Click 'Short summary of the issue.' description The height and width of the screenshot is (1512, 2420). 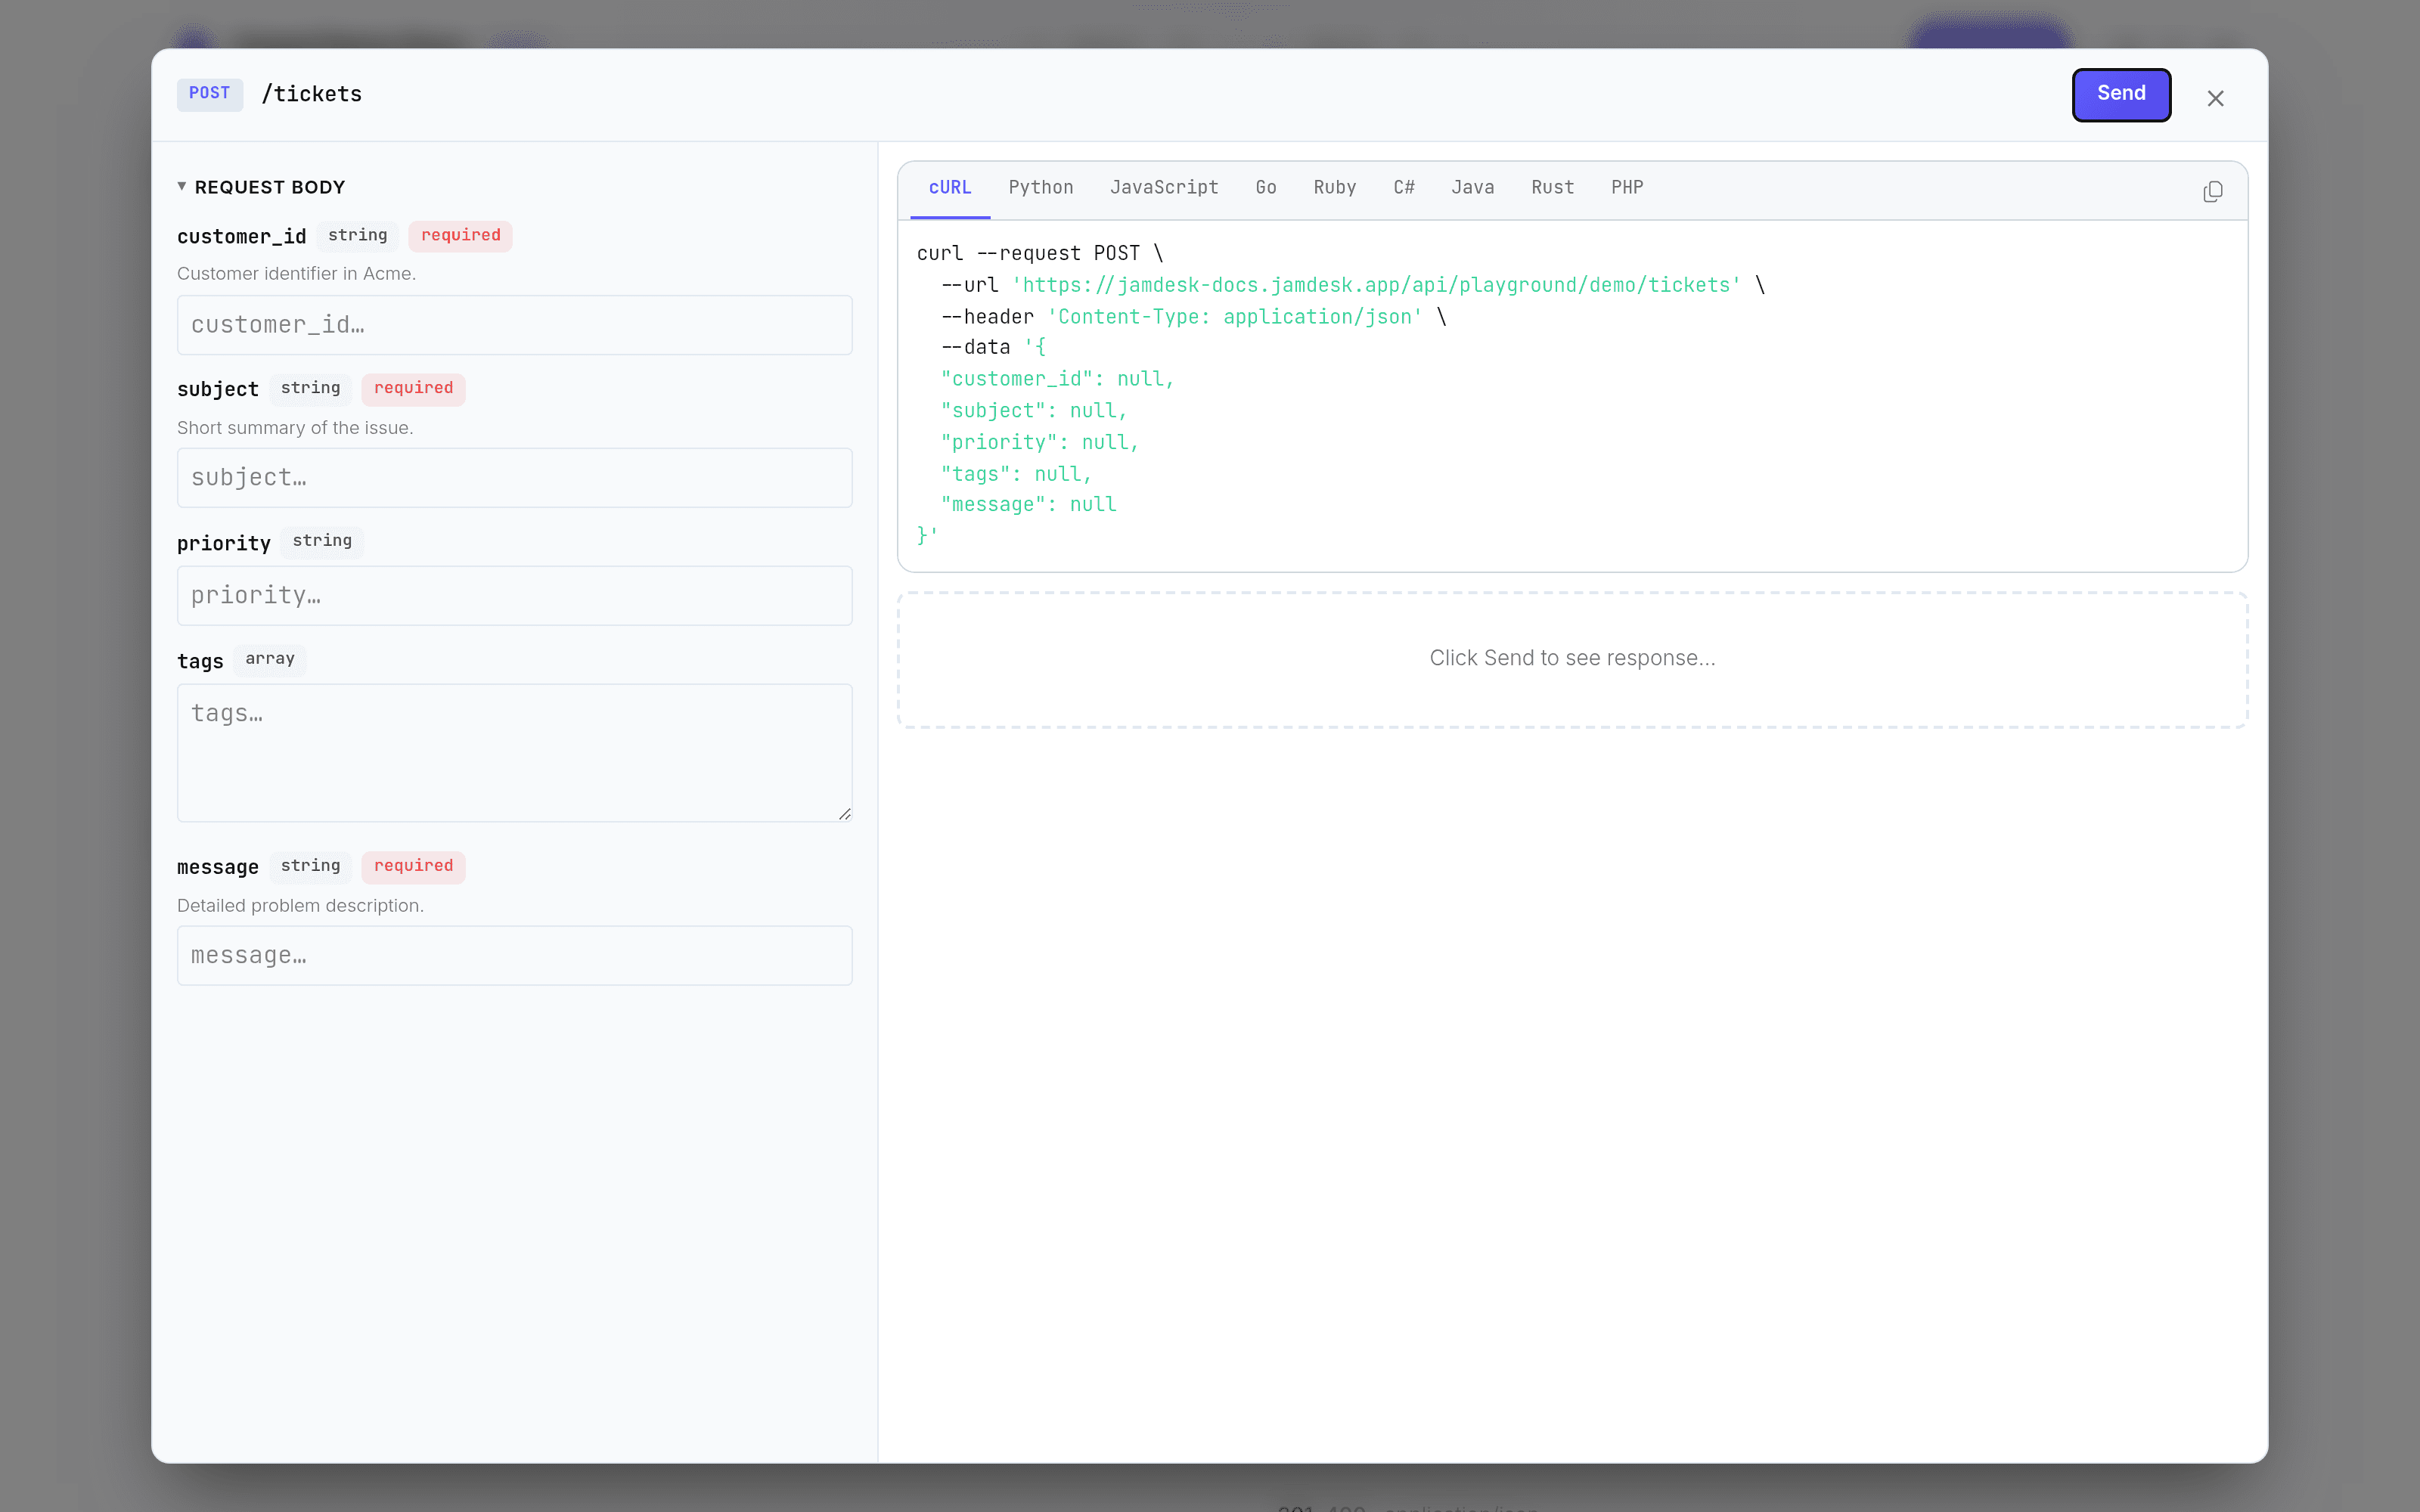295,428
